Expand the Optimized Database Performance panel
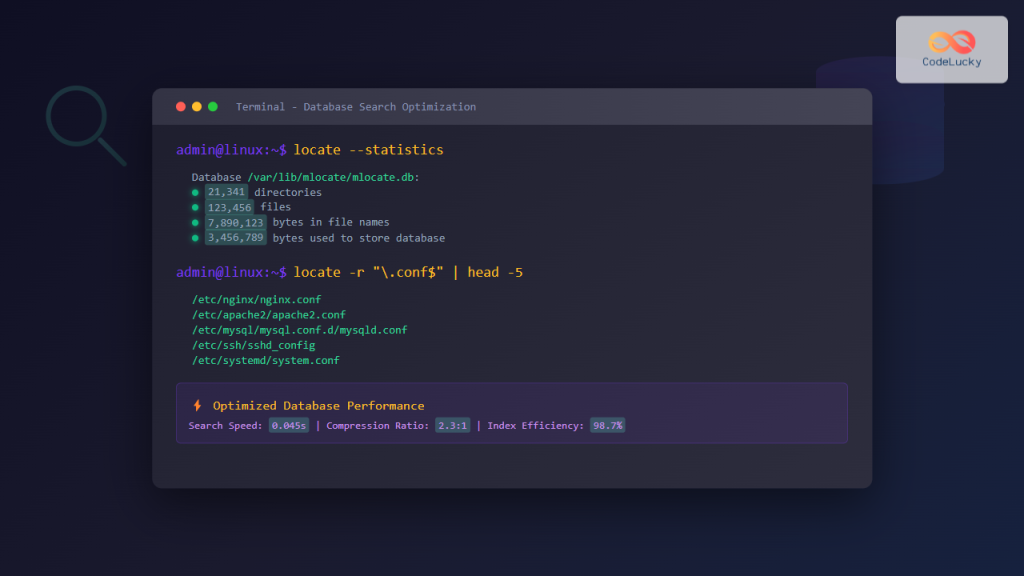 pos(511,413)
